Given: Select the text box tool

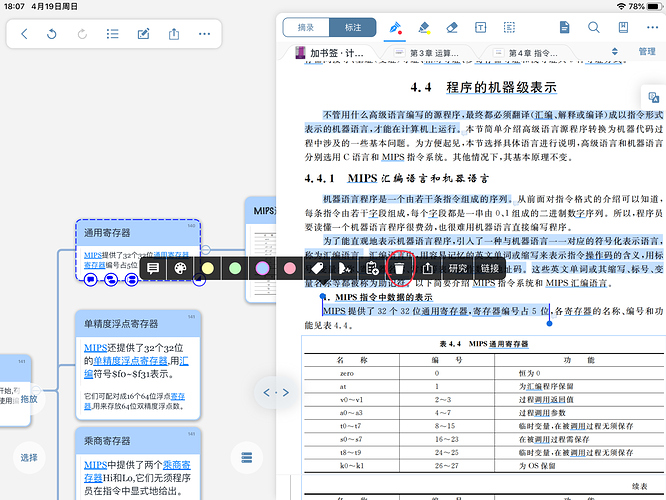Looking at the screenshot, I should click(x=480, y=28).
